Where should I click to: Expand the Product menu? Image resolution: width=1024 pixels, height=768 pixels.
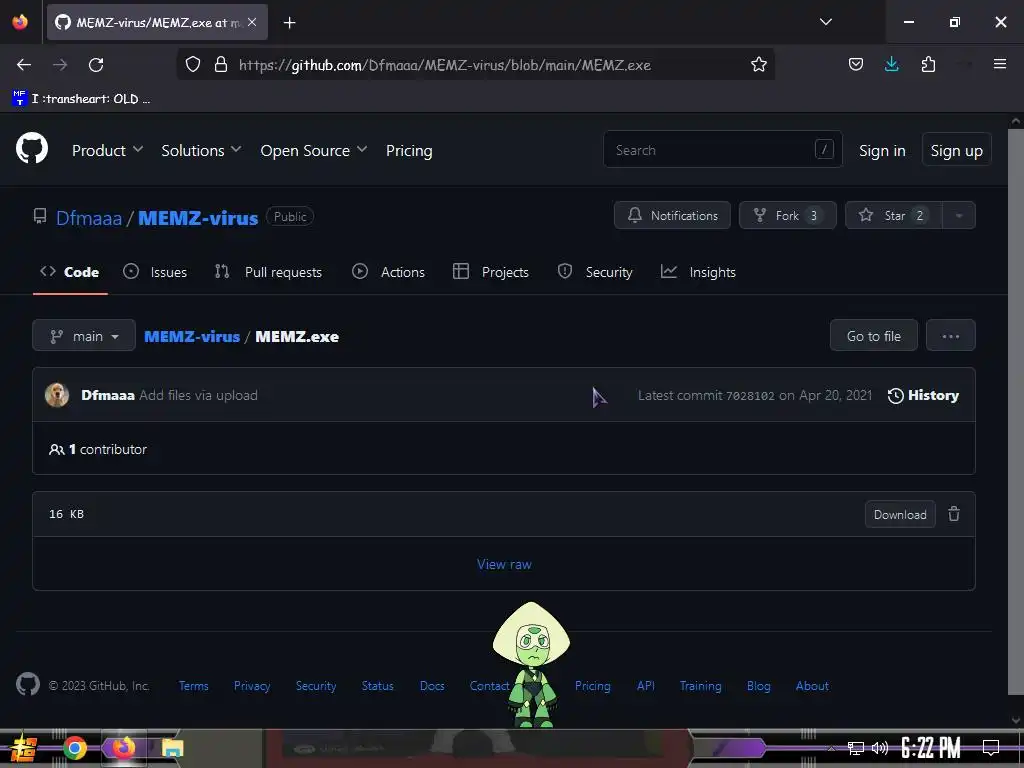[x=107, y=150]
